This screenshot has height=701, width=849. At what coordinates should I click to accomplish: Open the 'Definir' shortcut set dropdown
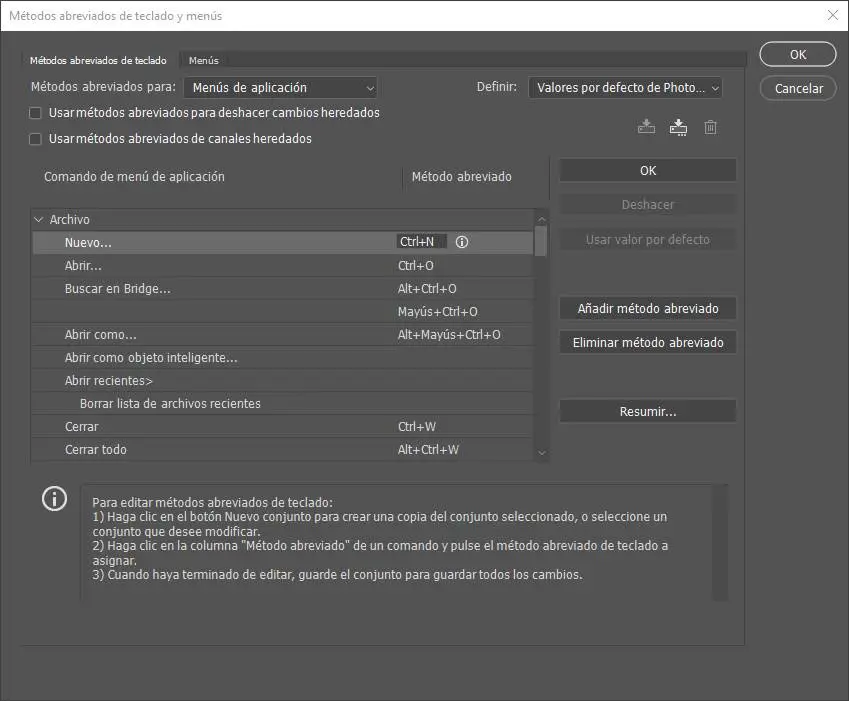tap(625, 88)
